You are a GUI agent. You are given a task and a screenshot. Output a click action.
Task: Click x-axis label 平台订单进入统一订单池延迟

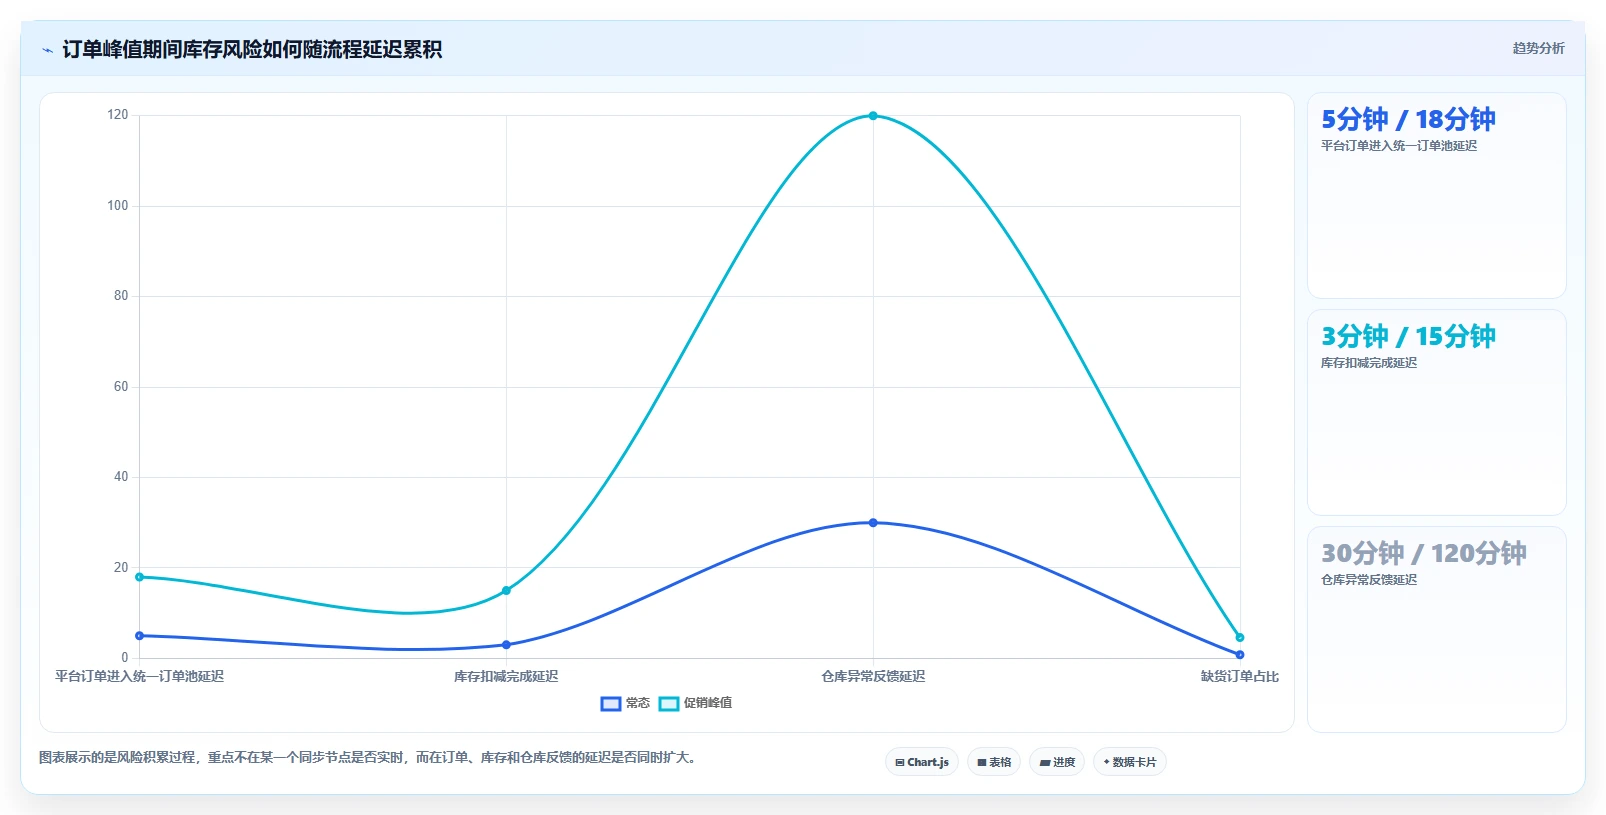[x=139, y=677]
